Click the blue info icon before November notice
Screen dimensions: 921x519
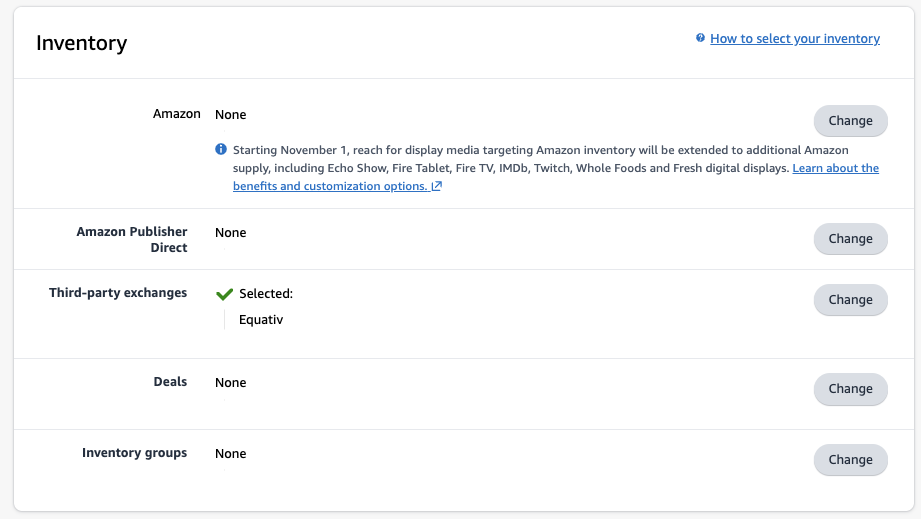click(x=221, y=149)
